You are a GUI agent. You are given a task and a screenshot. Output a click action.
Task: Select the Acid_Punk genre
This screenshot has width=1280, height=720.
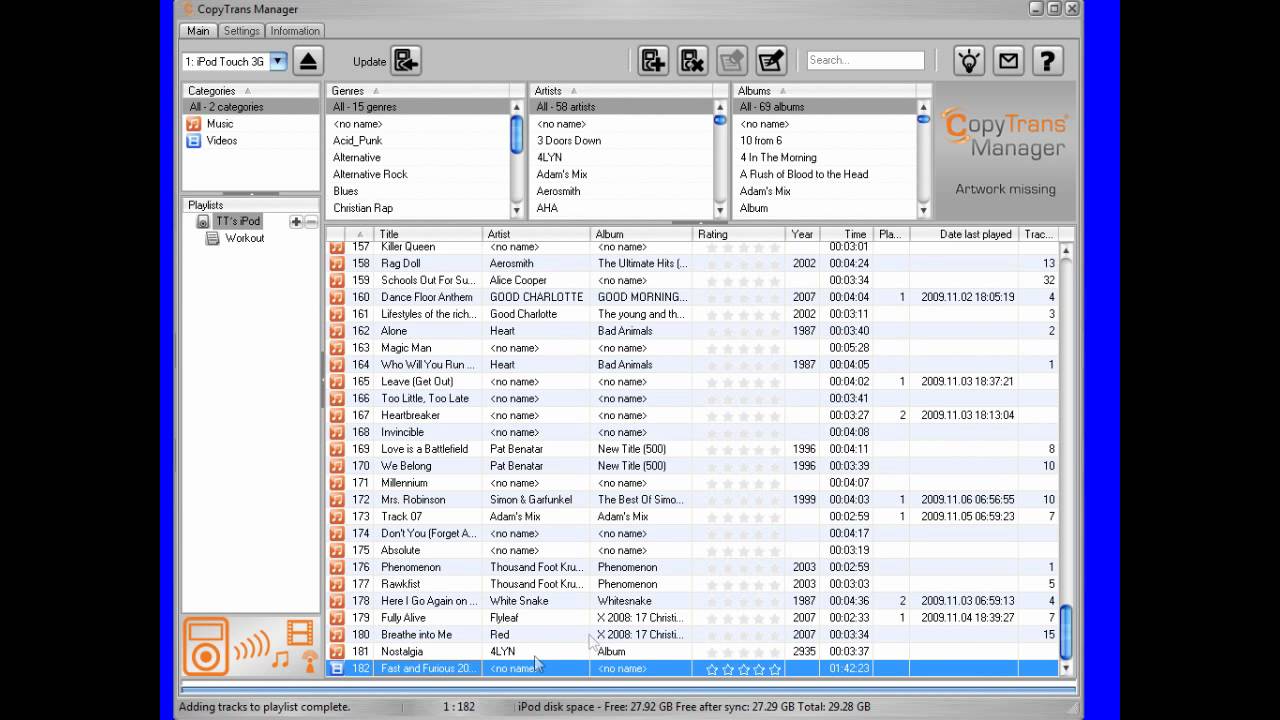coord(358,141)
